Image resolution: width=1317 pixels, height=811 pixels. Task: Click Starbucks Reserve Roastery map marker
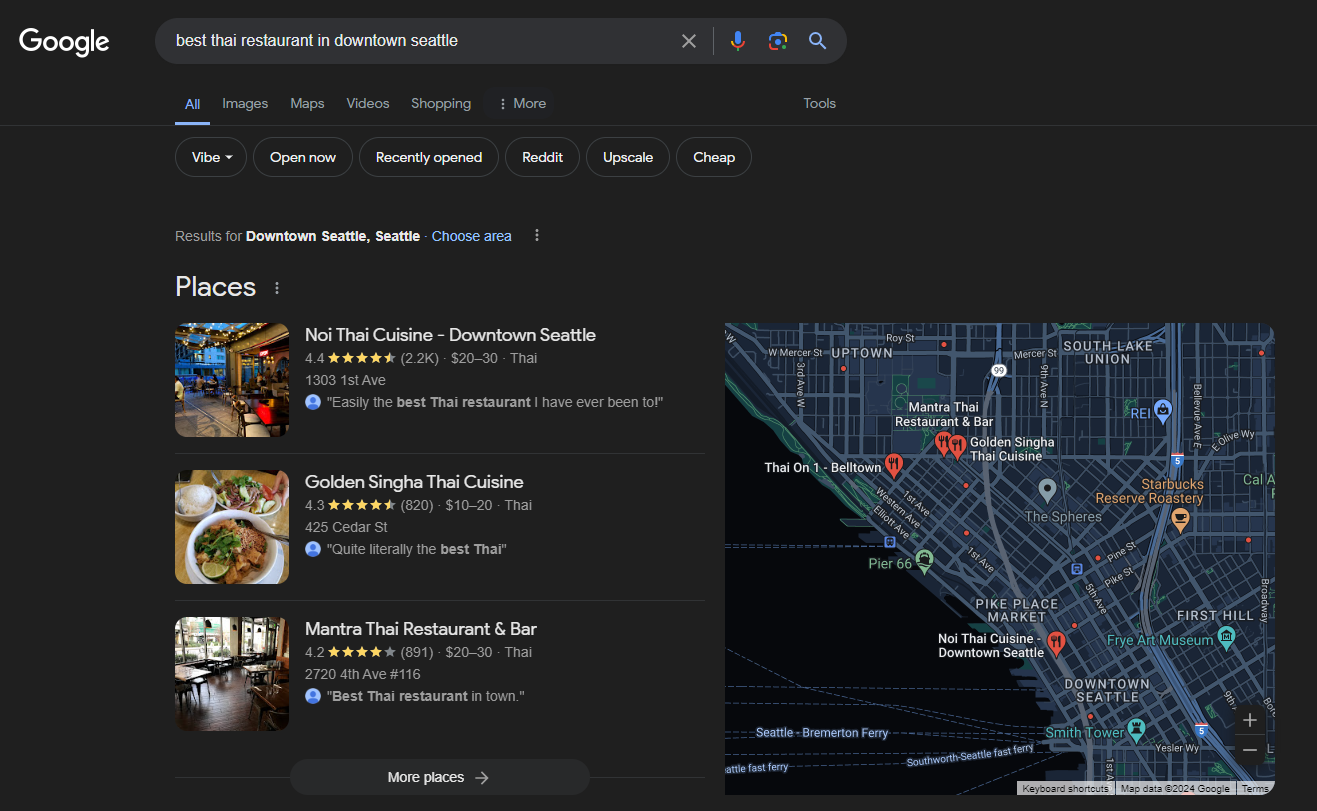tap(1180, 519)
